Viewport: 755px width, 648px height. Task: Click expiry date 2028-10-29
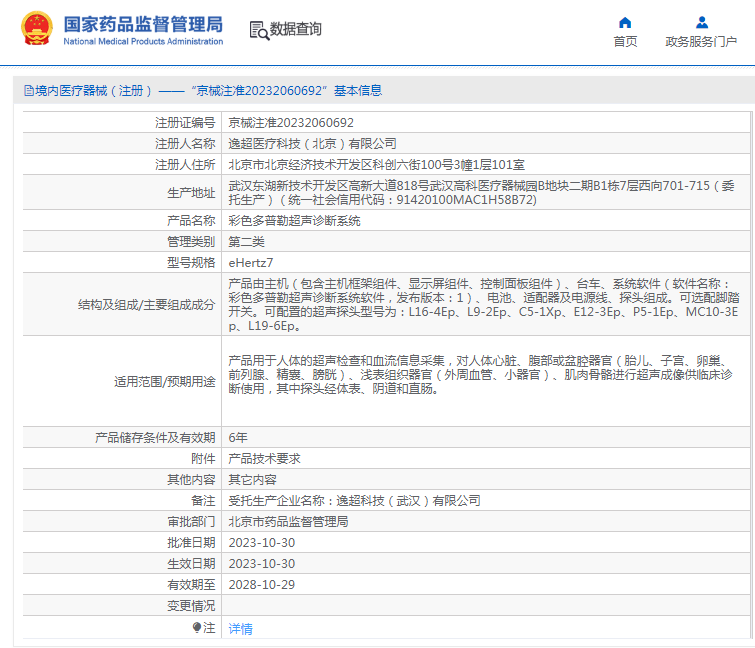point(261,584)
